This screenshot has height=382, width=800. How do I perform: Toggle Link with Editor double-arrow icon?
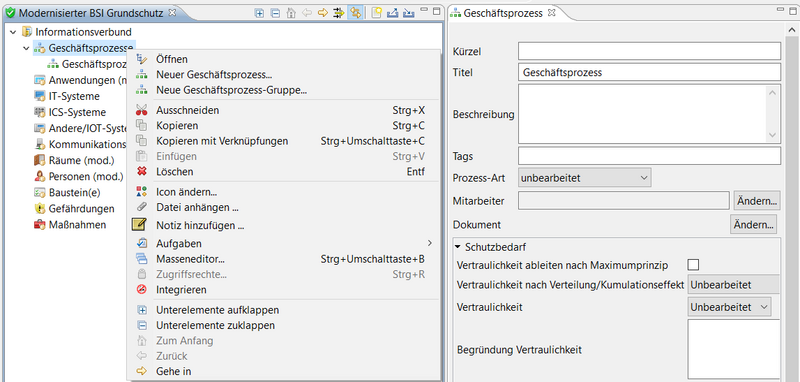pos(355,13)
